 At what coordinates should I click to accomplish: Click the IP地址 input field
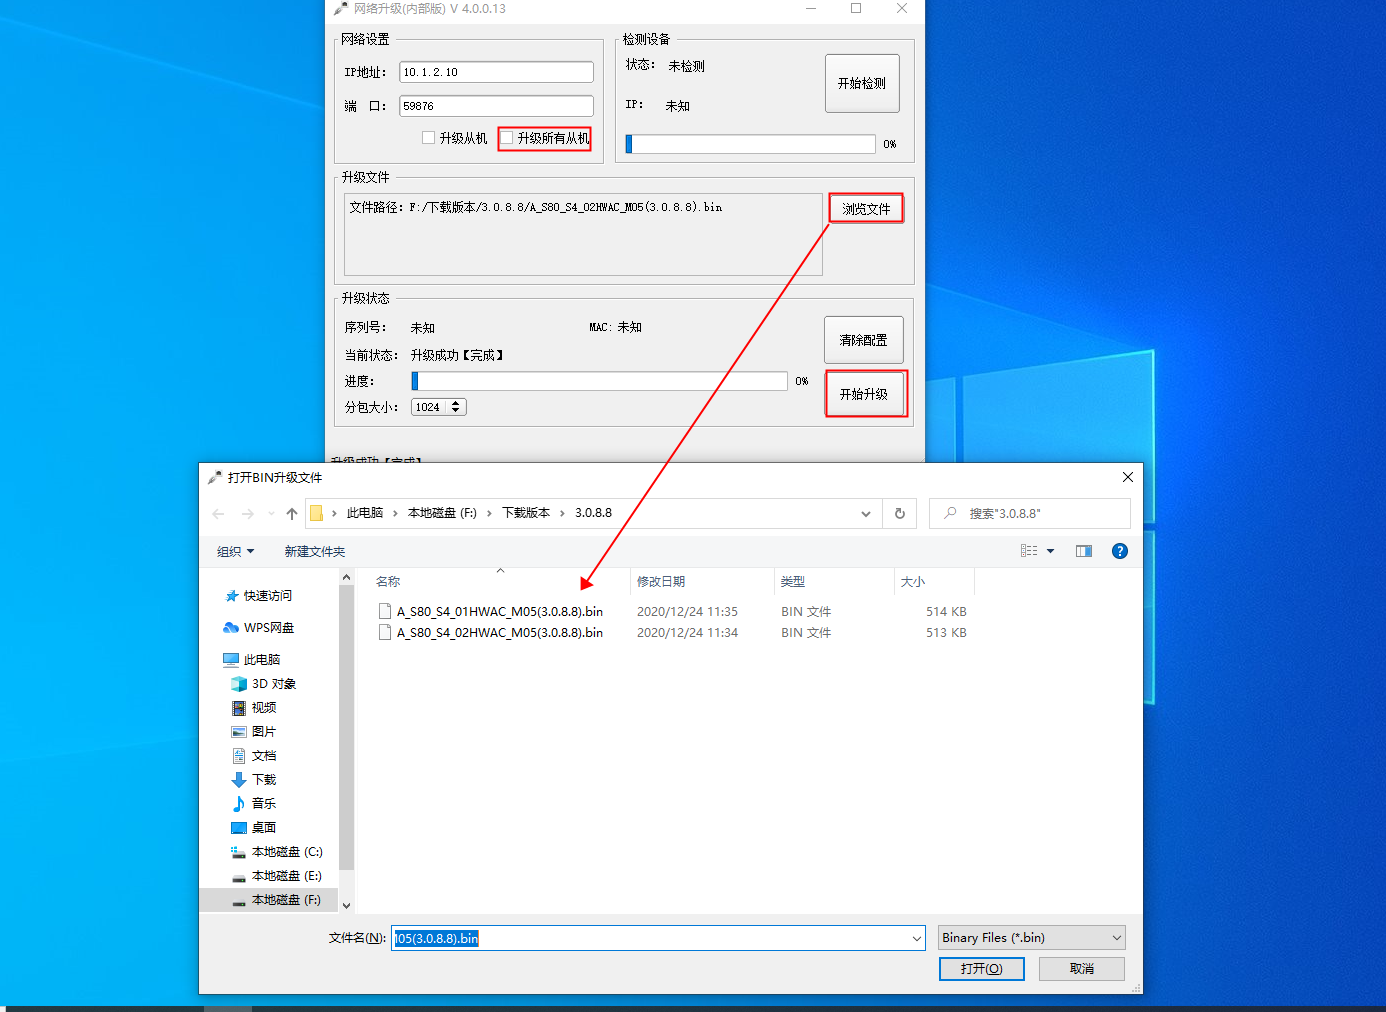click(x=496, y=72)
